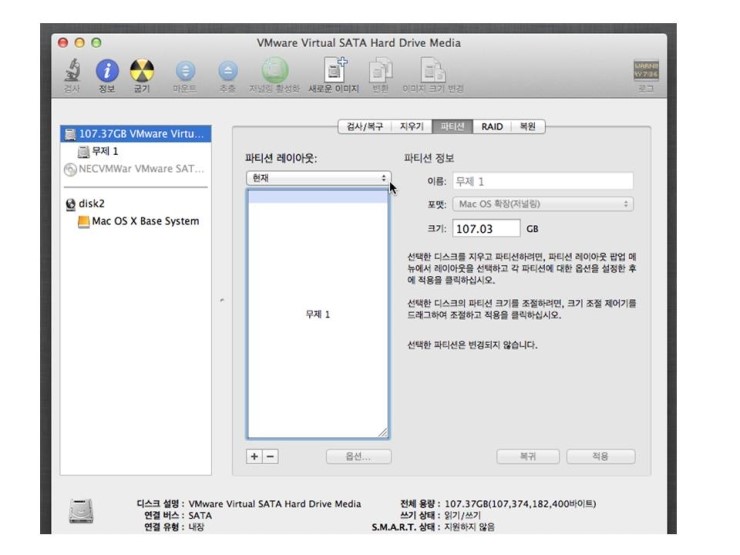The width and height of the screenshot is (740, 555).
Task: Switch to the 지우기 (Erase) tab
Action: coord(412,127)
